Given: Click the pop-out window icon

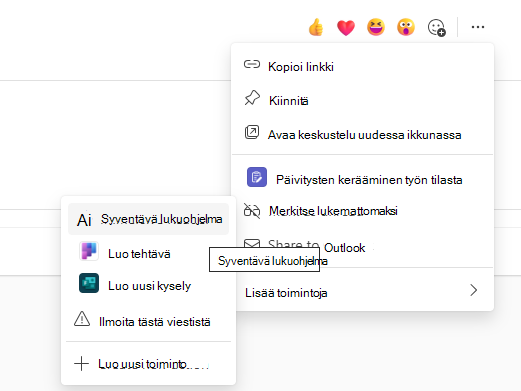Looking at the screenshot, I should 252,132.
